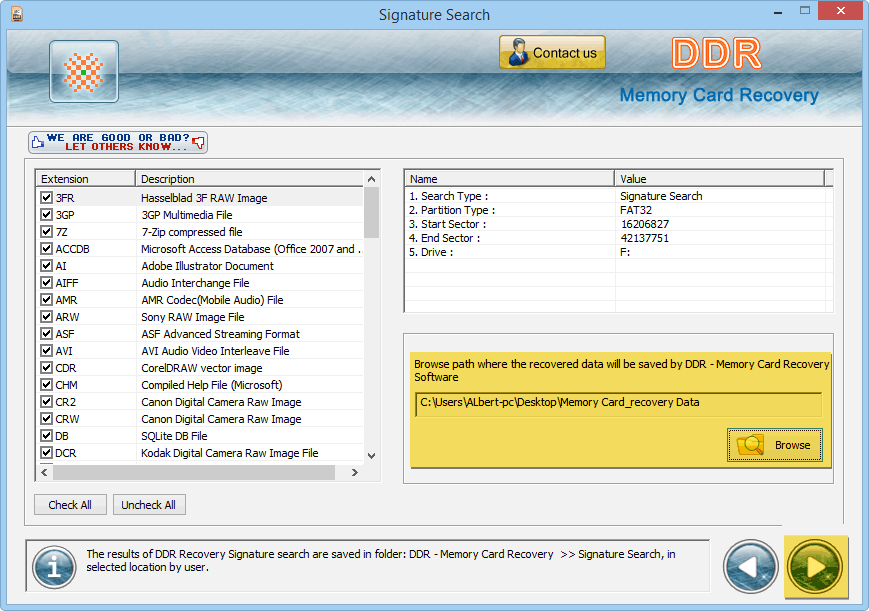
Task: Toggle the ARW extension checkbox
Action: (47, 317)
